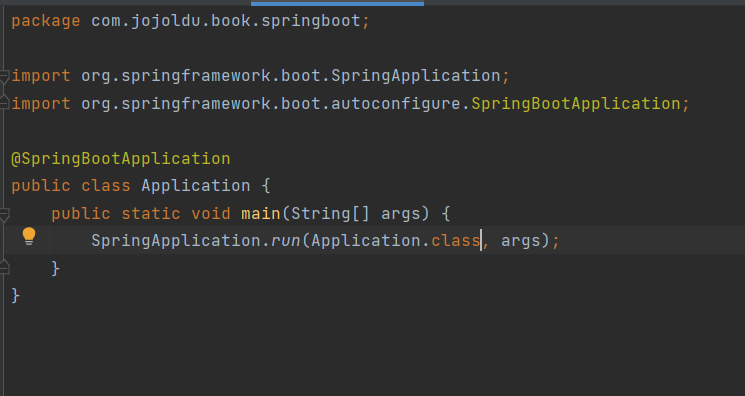The height and width of the screenshot is (396, 745).
Task: Collapse the imports fold marker beside SpringApplication import
Action: (x=4, y=76)
